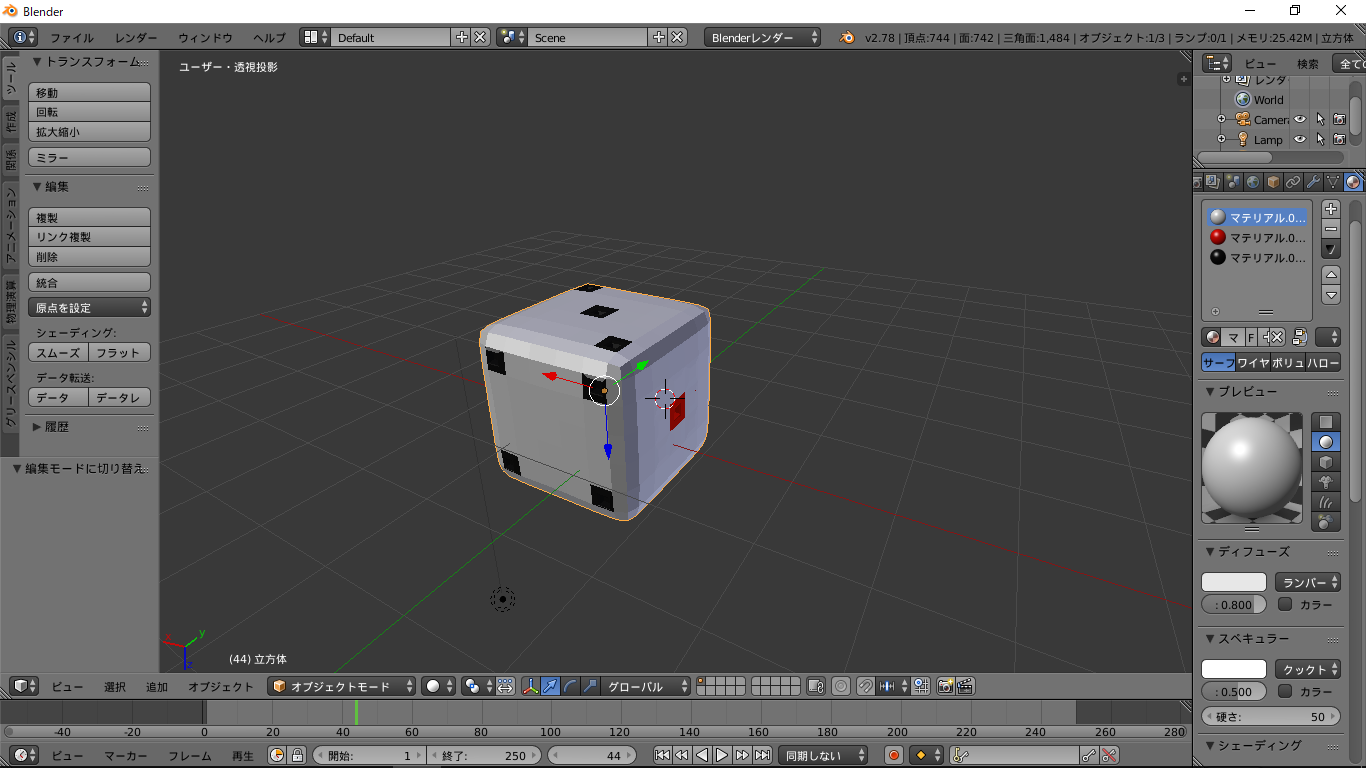The width and height of the screenshot is (1366, 768).
Task: Select the translate manipulator arrow icon
Action: pos(550,686)
